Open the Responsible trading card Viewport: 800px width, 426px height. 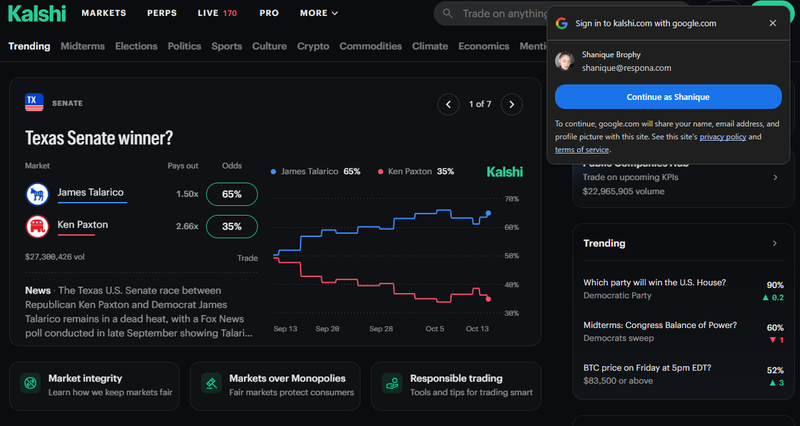(x=456, y=386)
